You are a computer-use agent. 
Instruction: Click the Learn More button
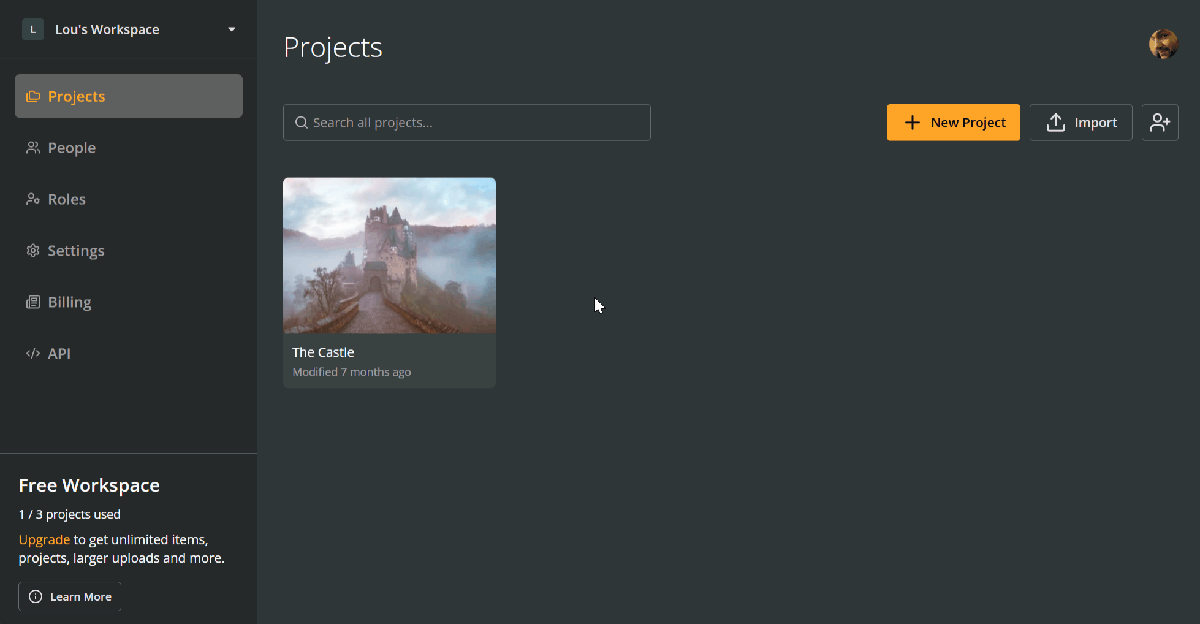[x=70, y=597]
